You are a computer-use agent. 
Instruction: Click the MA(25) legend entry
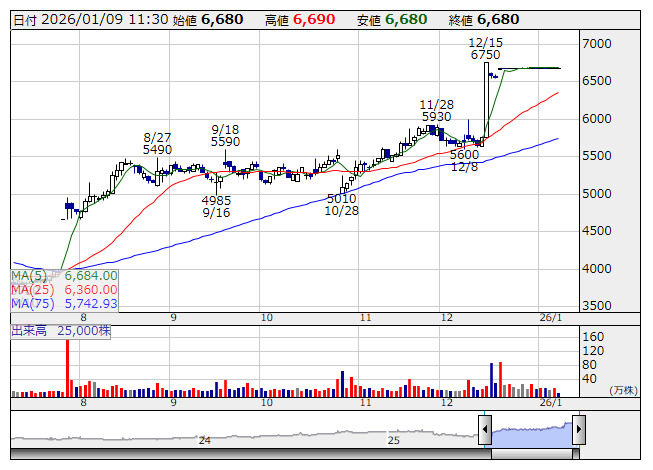(x=65, y=289)
